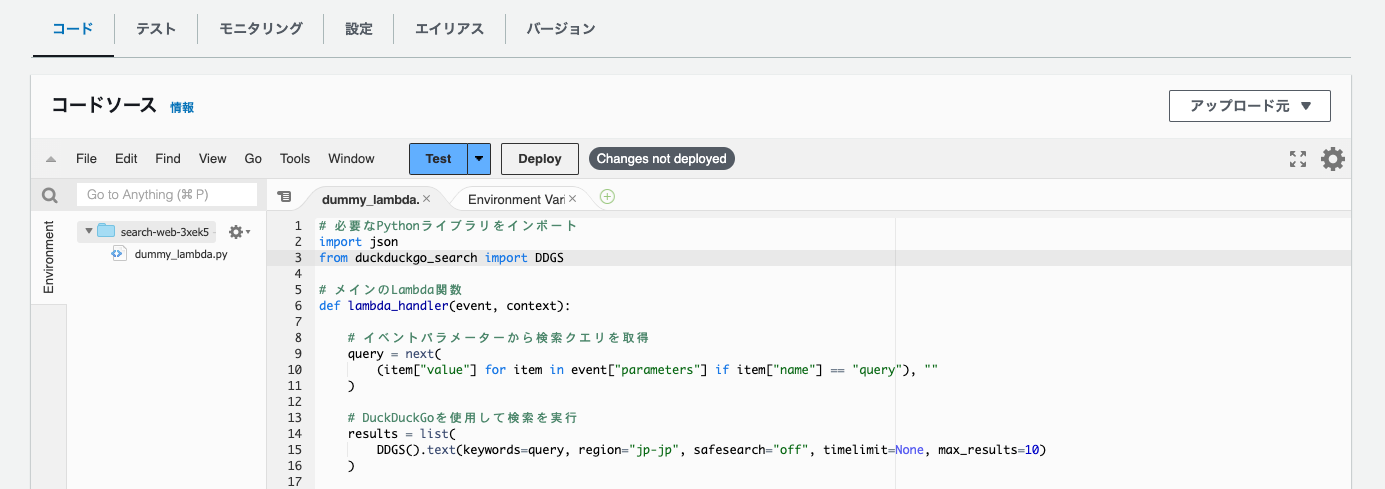This screenshot has width=1385, height=489.
Task: Open the コード tab
Action: (73, 29)
